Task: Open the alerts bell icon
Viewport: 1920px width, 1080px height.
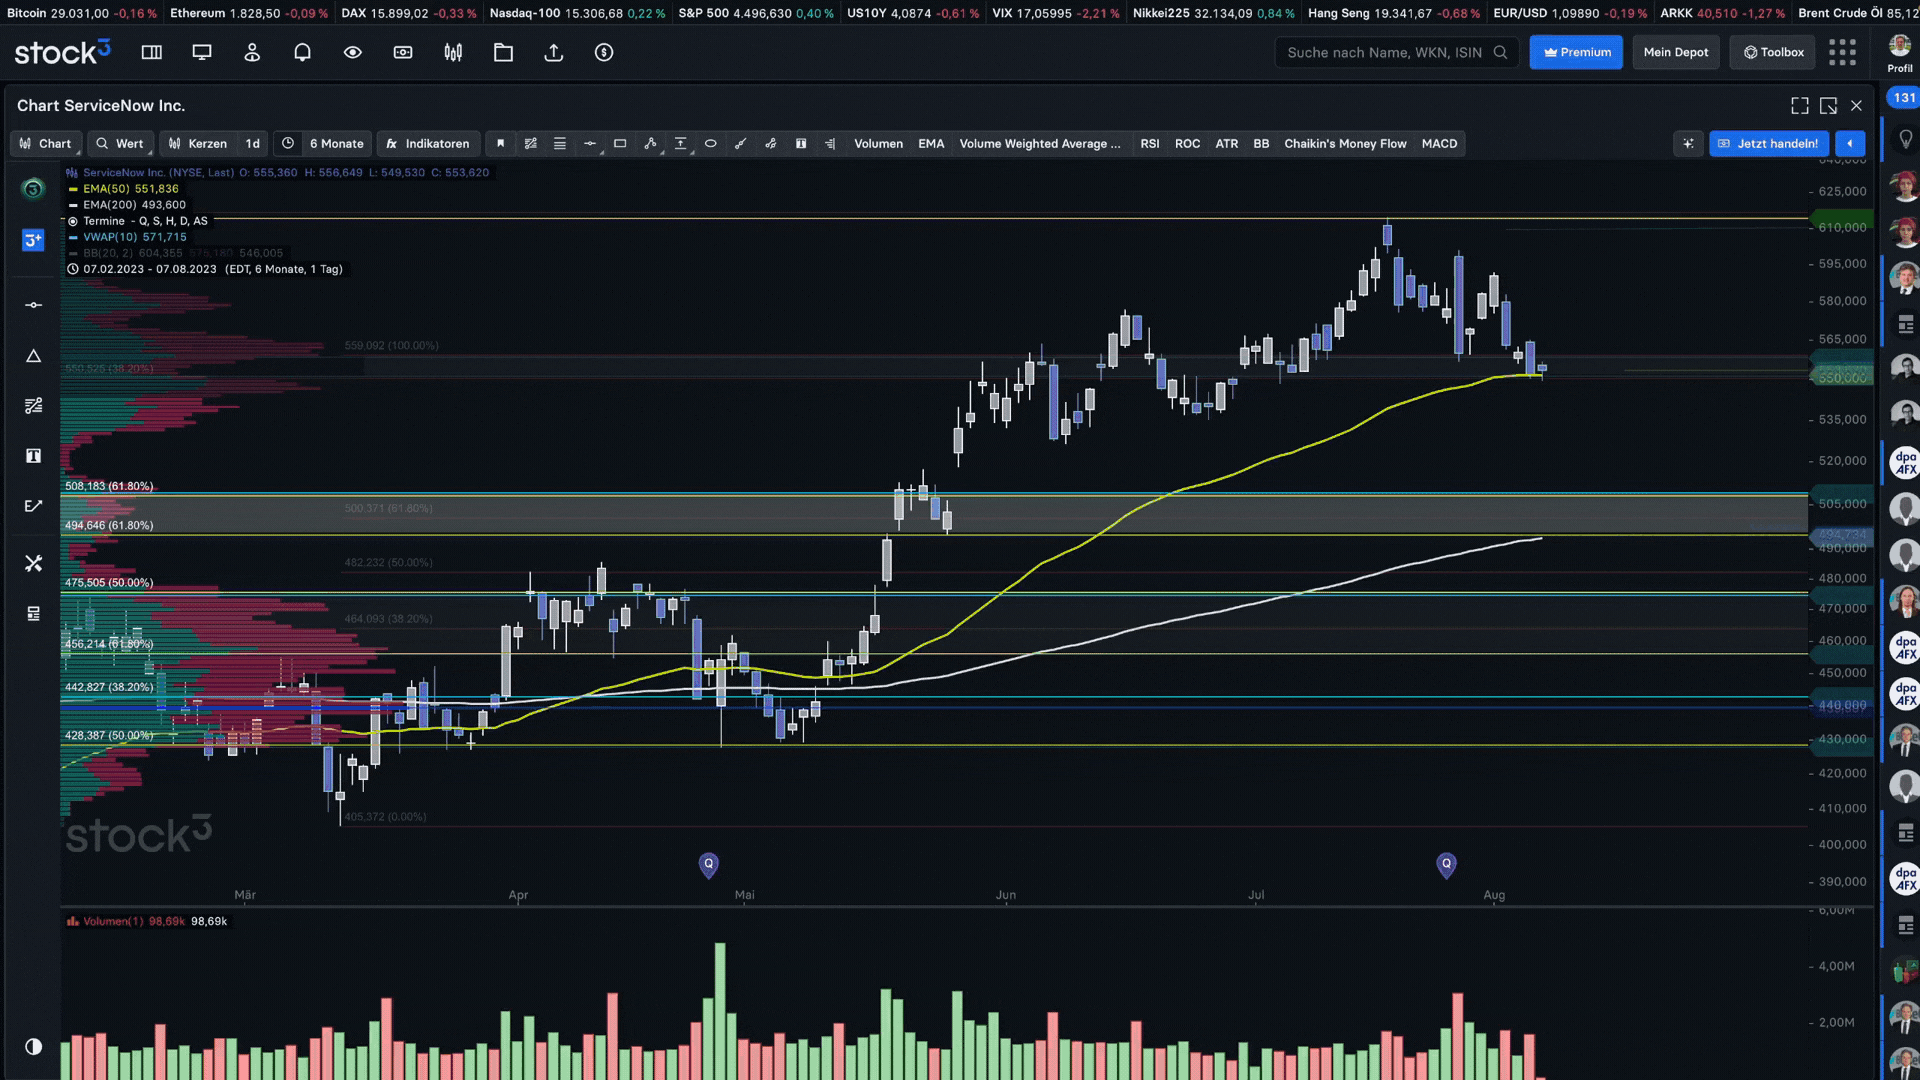Action: pyautogui.click(x=302, y=52)
